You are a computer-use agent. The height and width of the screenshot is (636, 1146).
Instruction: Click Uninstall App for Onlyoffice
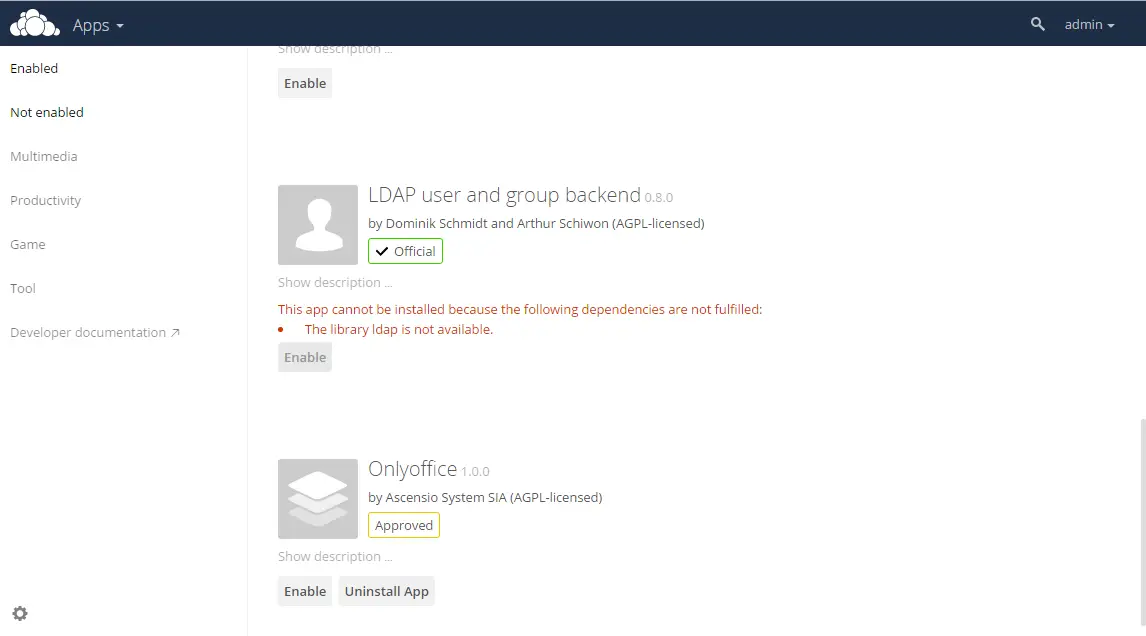pos(387,591)
